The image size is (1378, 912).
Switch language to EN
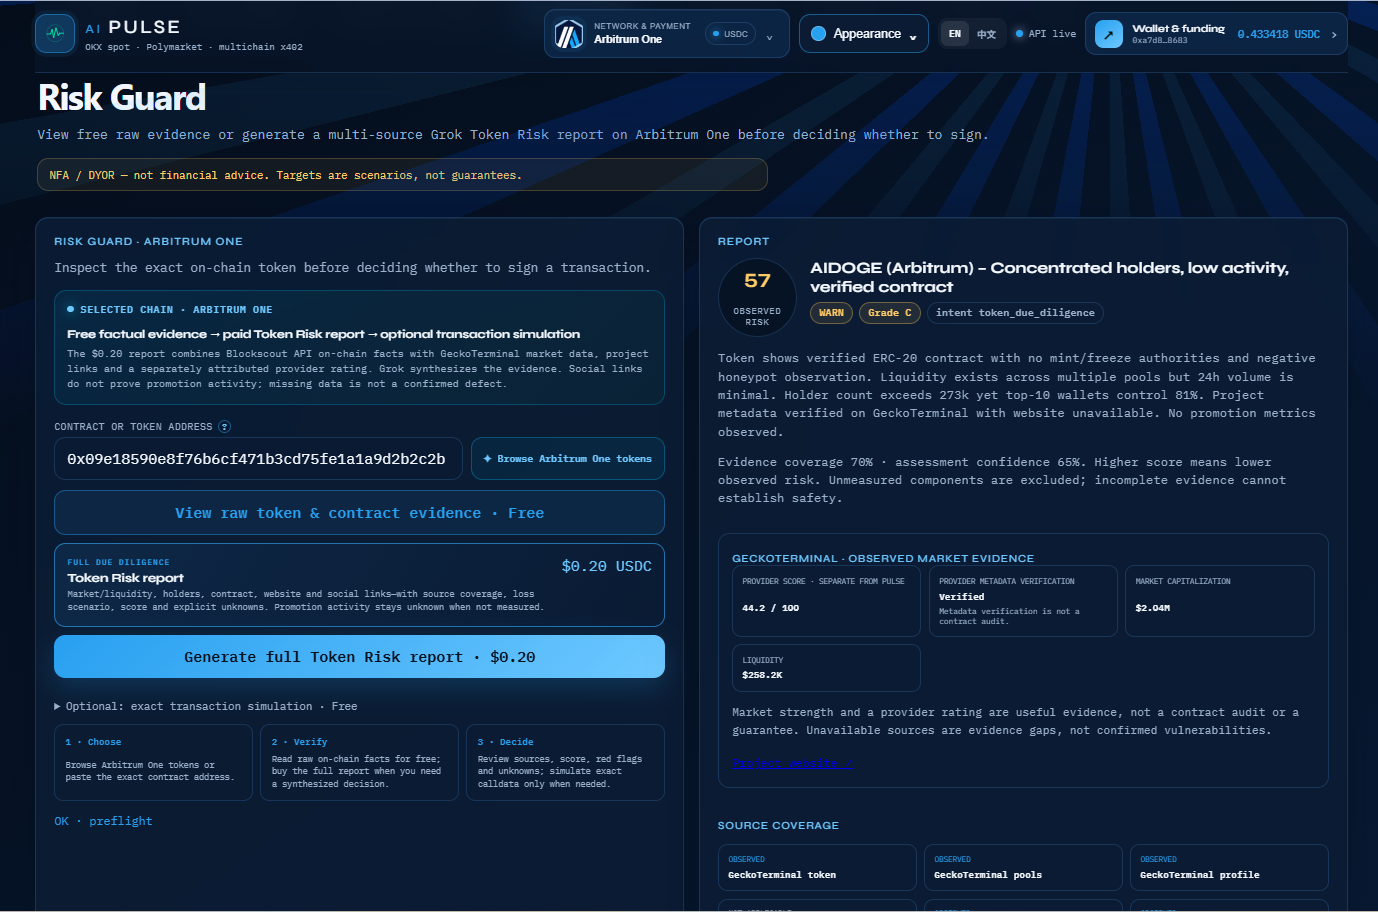click(x=955, y=34)
